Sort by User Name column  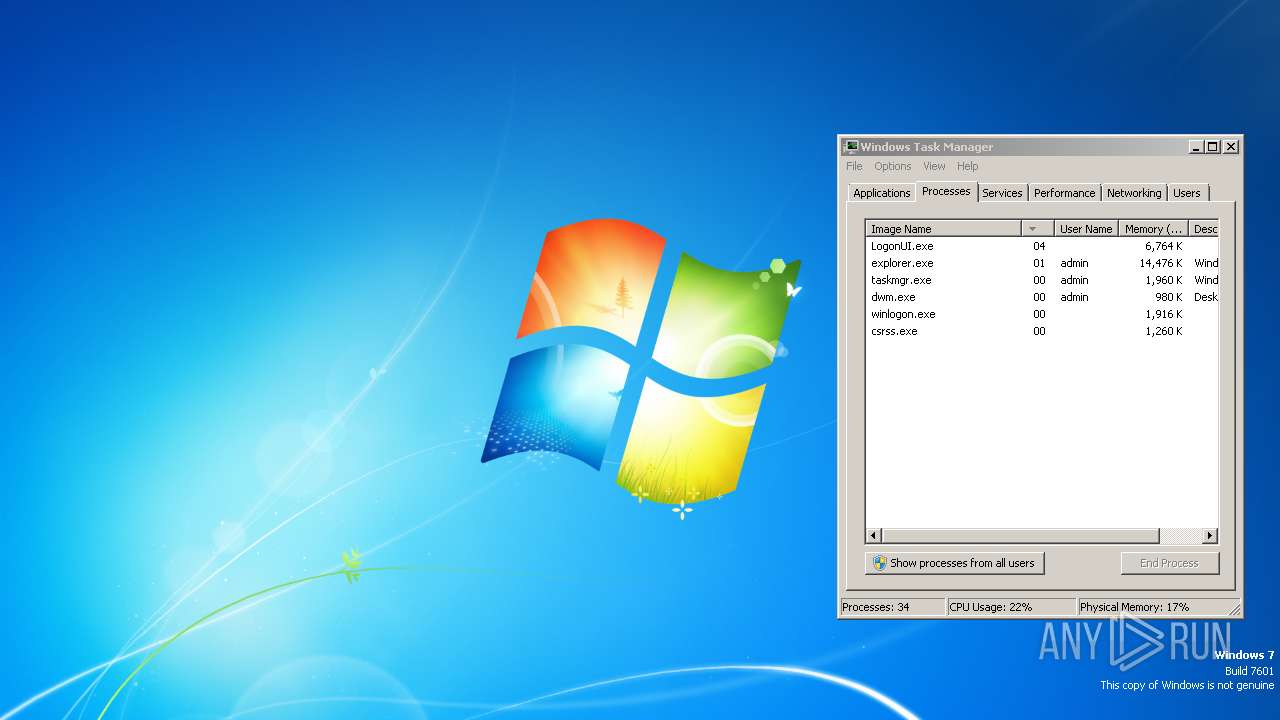click(1085, 229)
